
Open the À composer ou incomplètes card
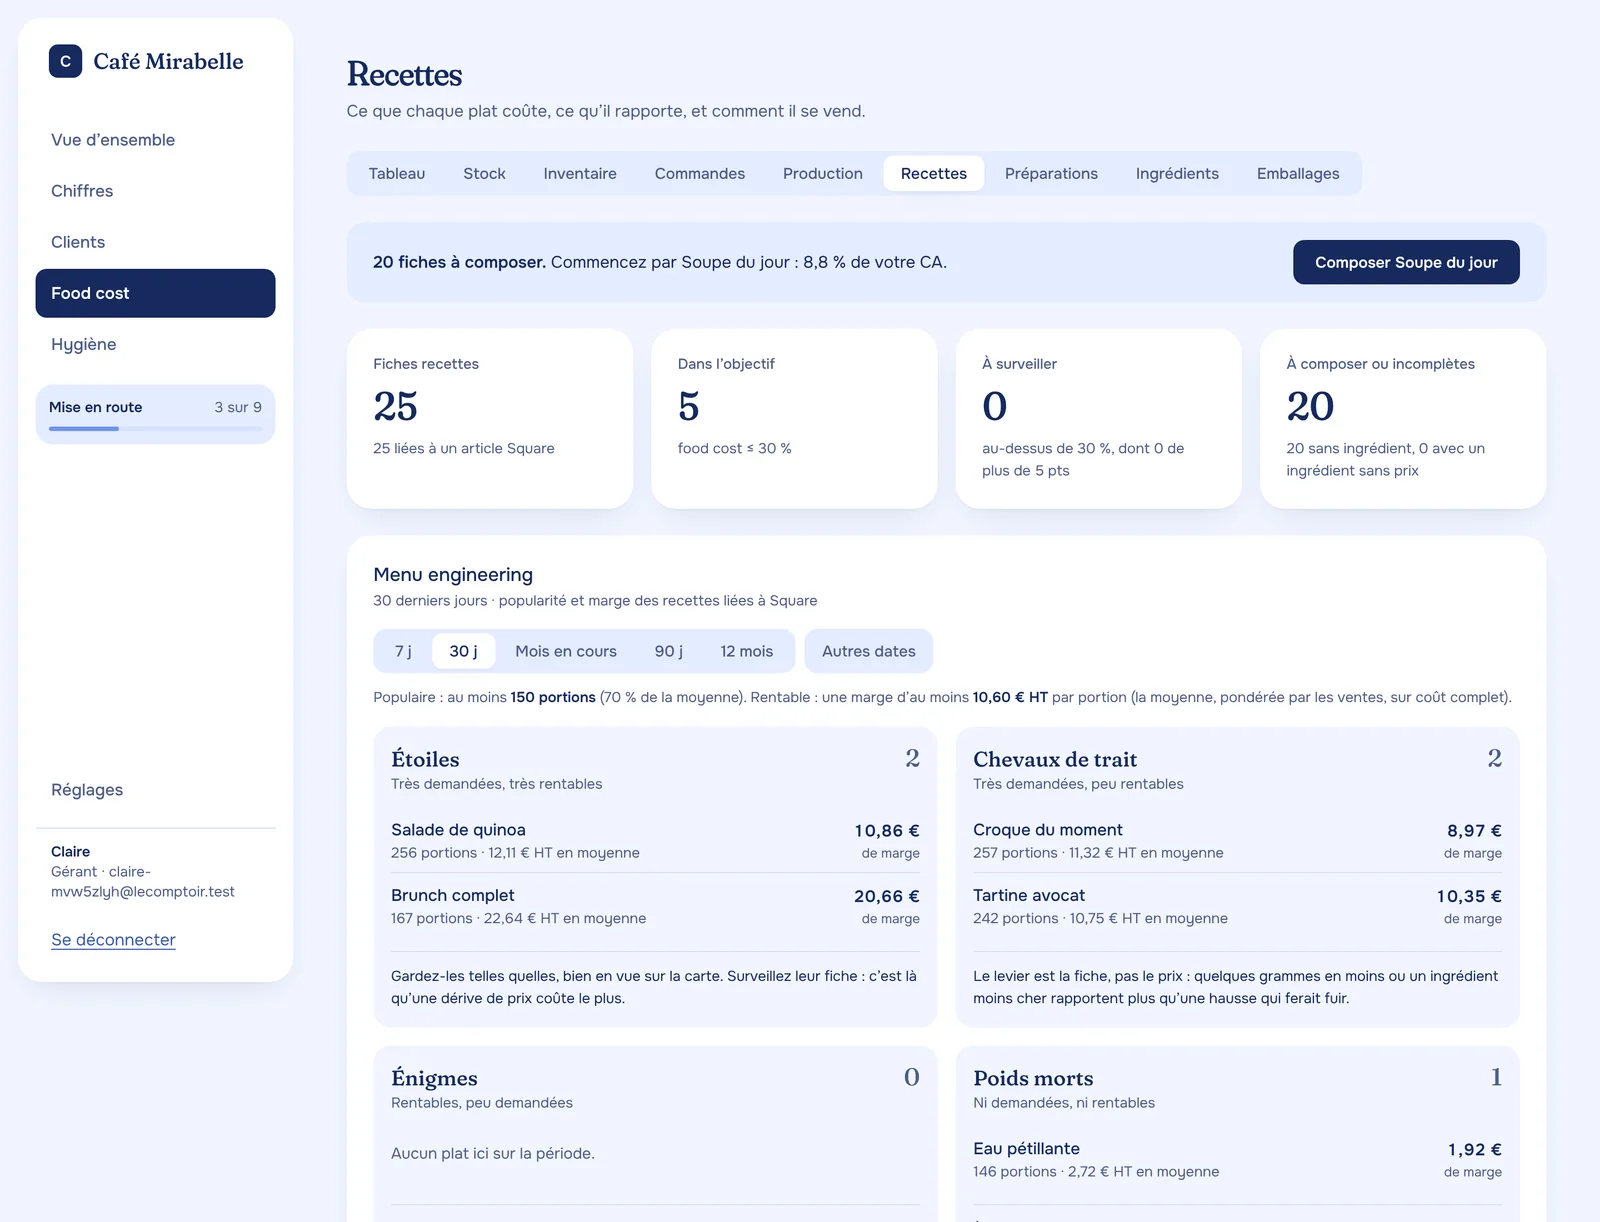coord(1403,419)
